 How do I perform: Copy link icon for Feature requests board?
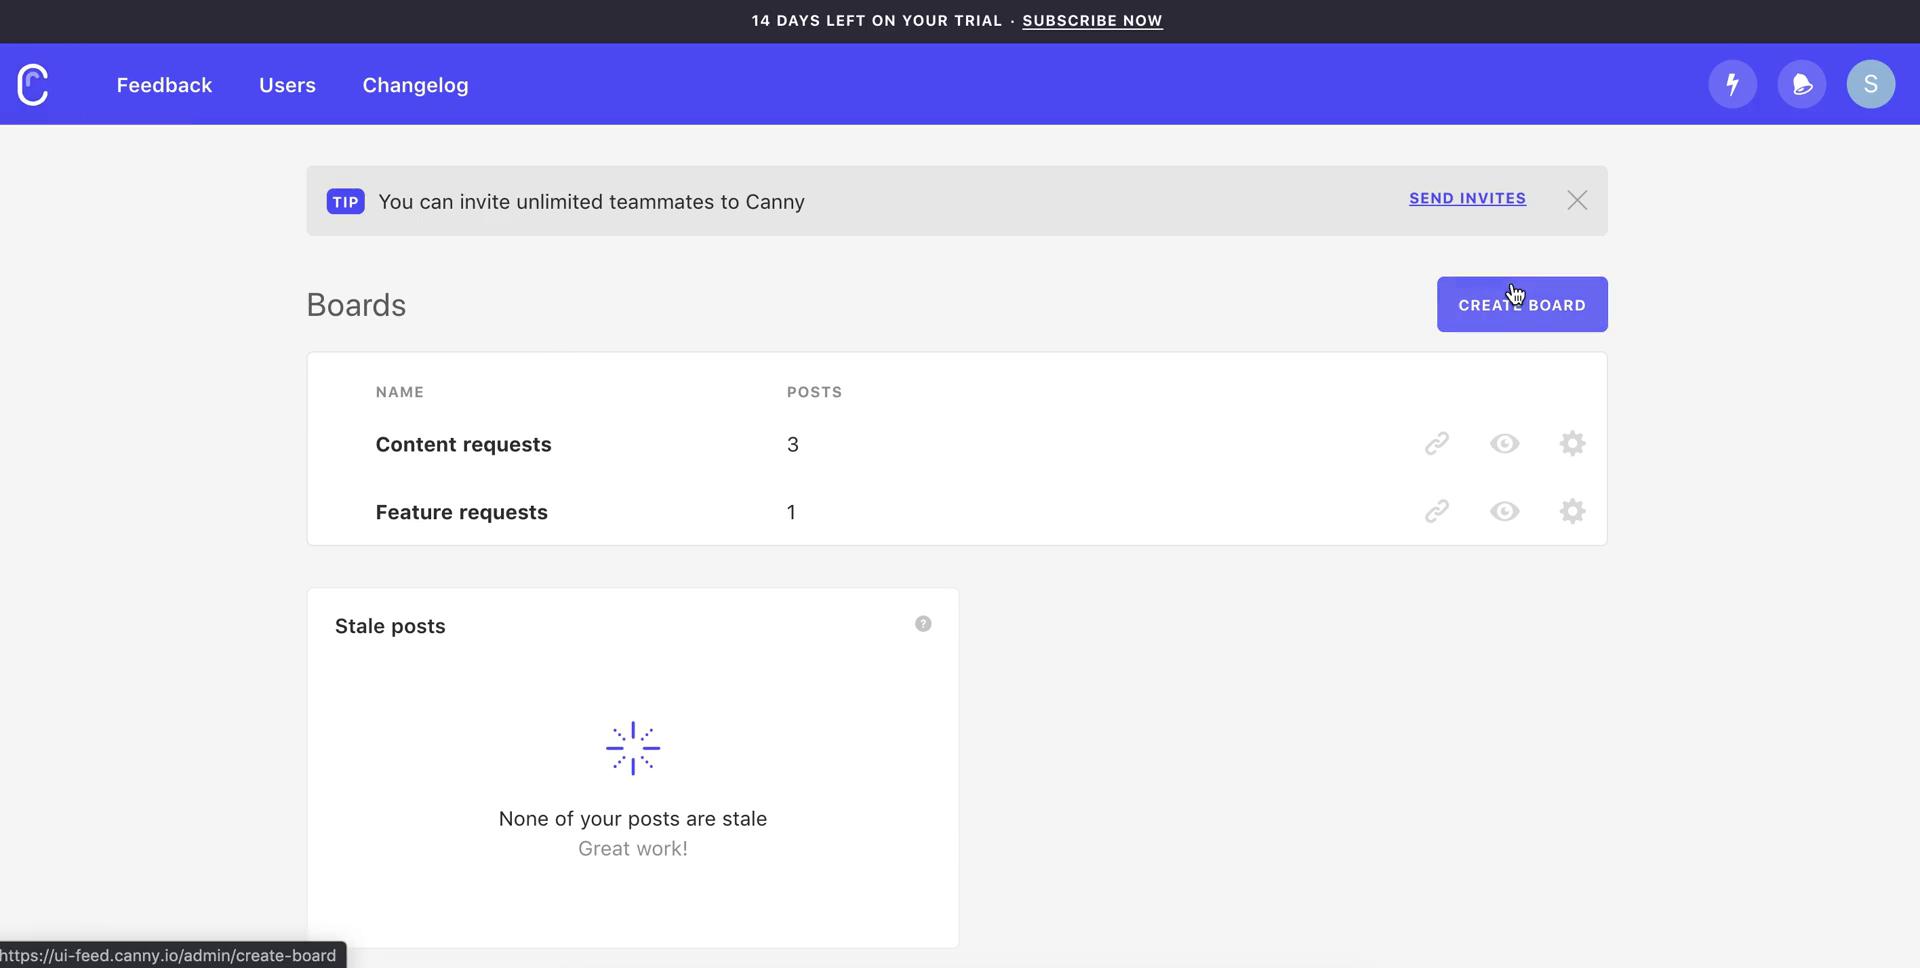tap(1436, 512)
